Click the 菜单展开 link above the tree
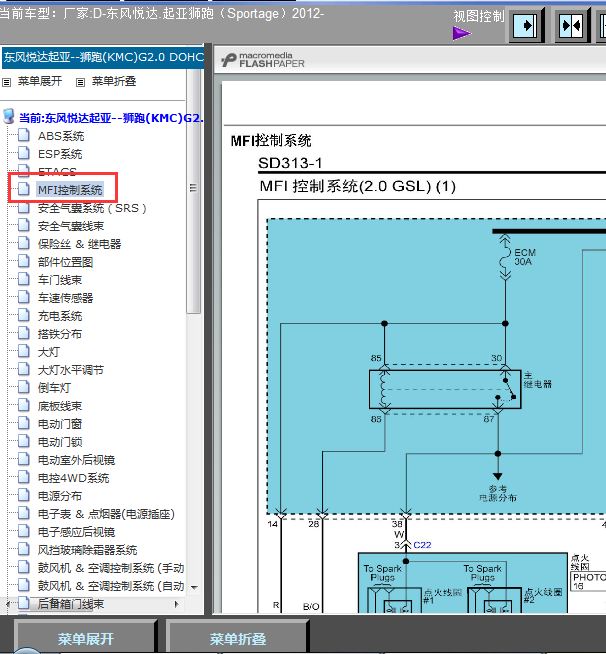The height and width of the screenshot is (654, 606). point(40,81)
